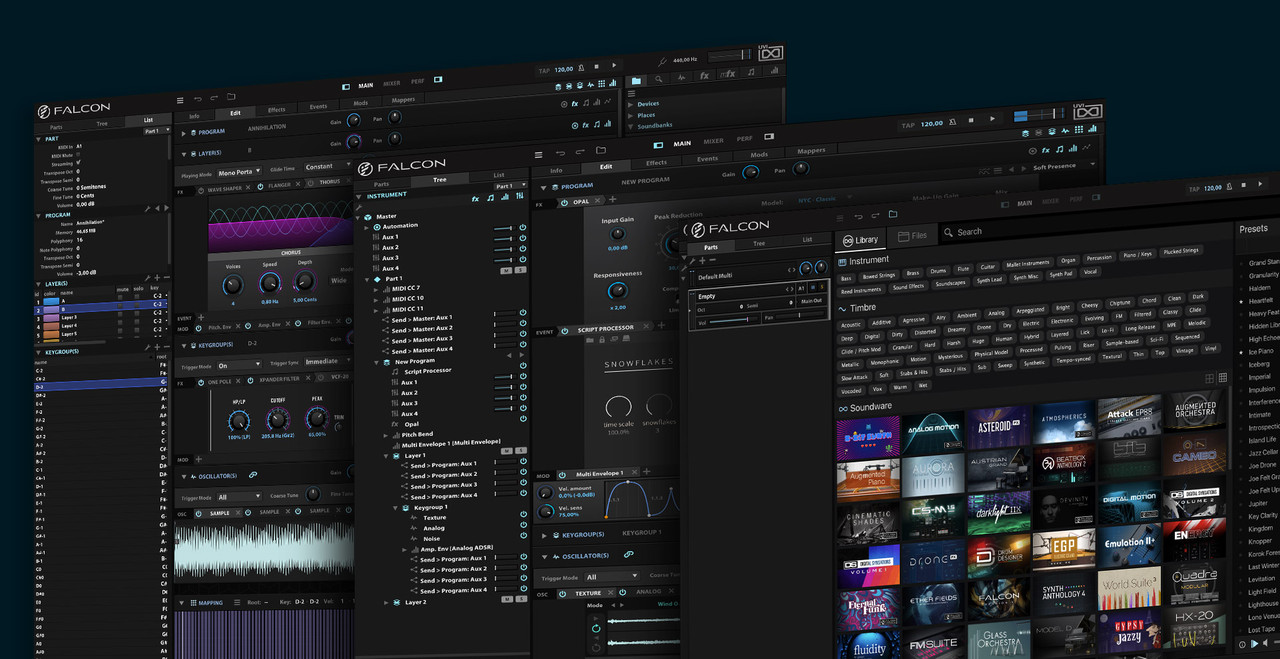Open Effects tab in back window

(x=276, y=110)
